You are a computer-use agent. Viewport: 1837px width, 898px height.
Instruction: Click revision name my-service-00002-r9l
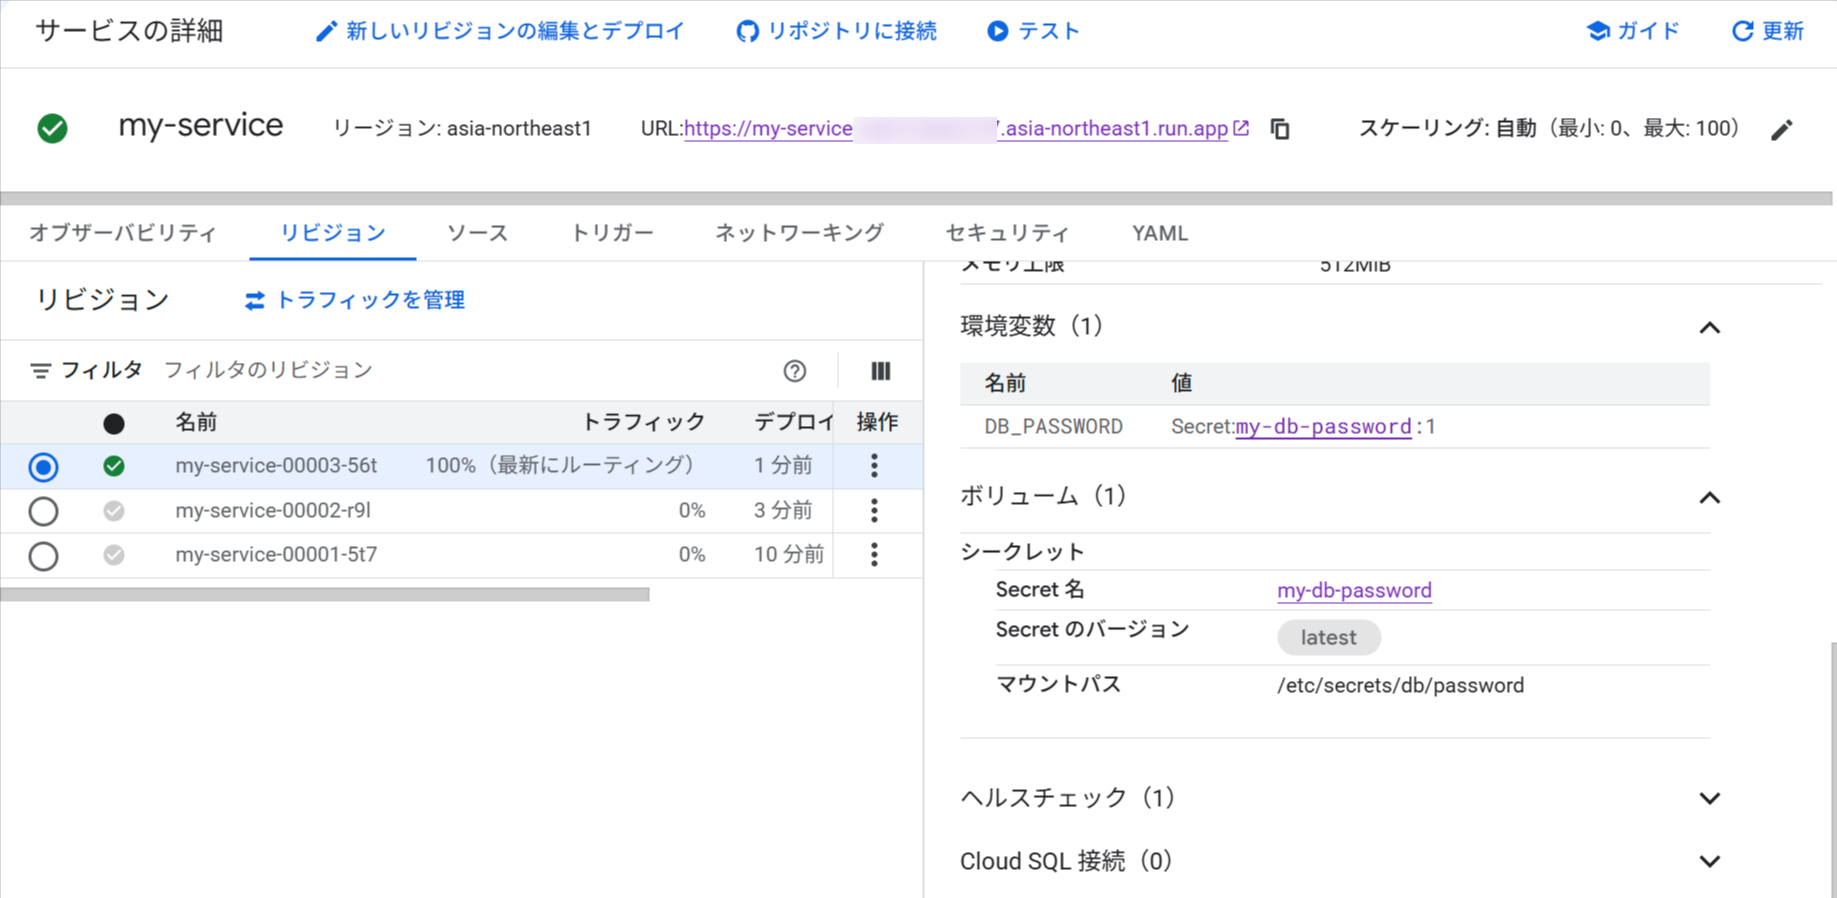273,511
